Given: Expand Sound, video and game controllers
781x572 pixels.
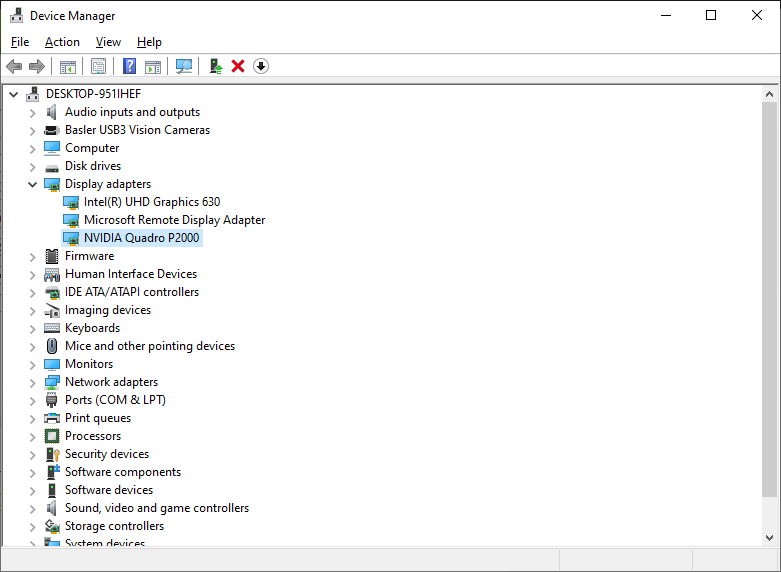Looking at the screenshot, I should tap(33, 508).
